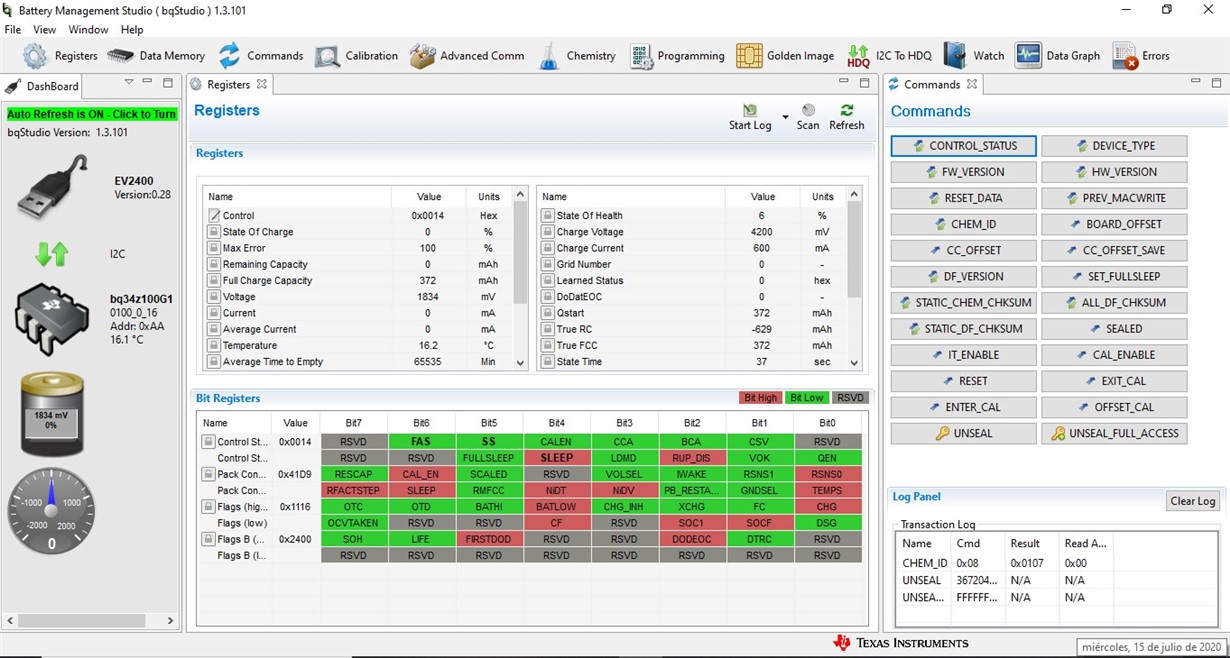Image resolution: width=1230 pixels, height=658 pixels.
Task: Open the Watch tool
Action: (x=974, y=56)
